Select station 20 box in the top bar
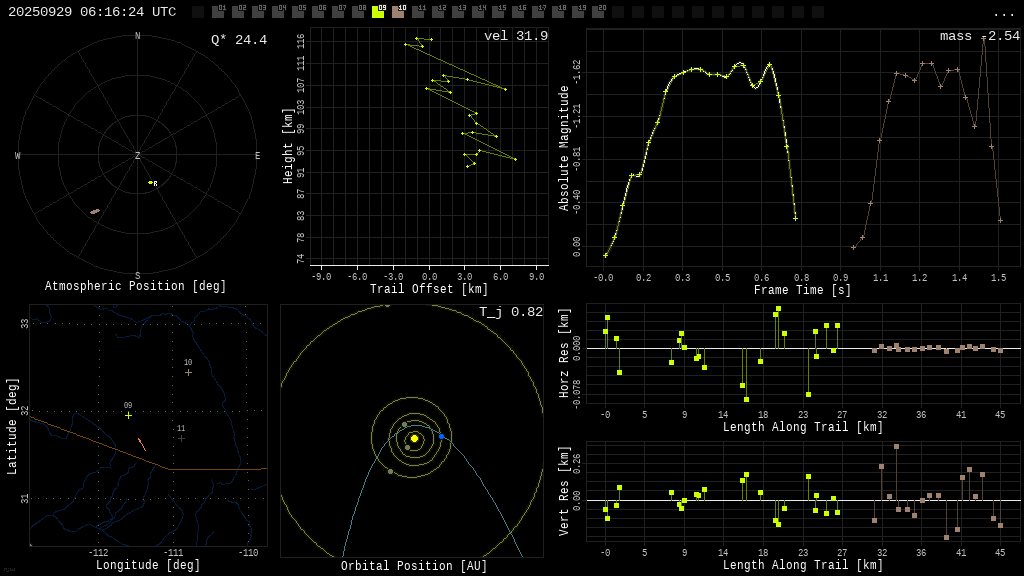The image size is (1024, 576). coord(598,12)
